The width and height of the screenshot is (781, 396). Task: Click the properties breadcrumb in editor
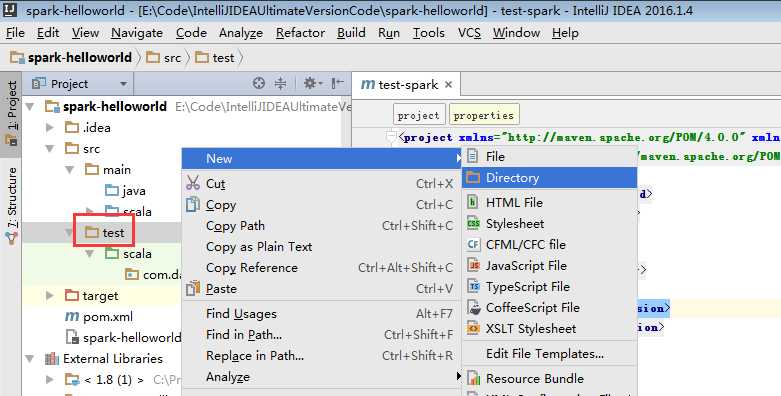(x=484, y=115)
